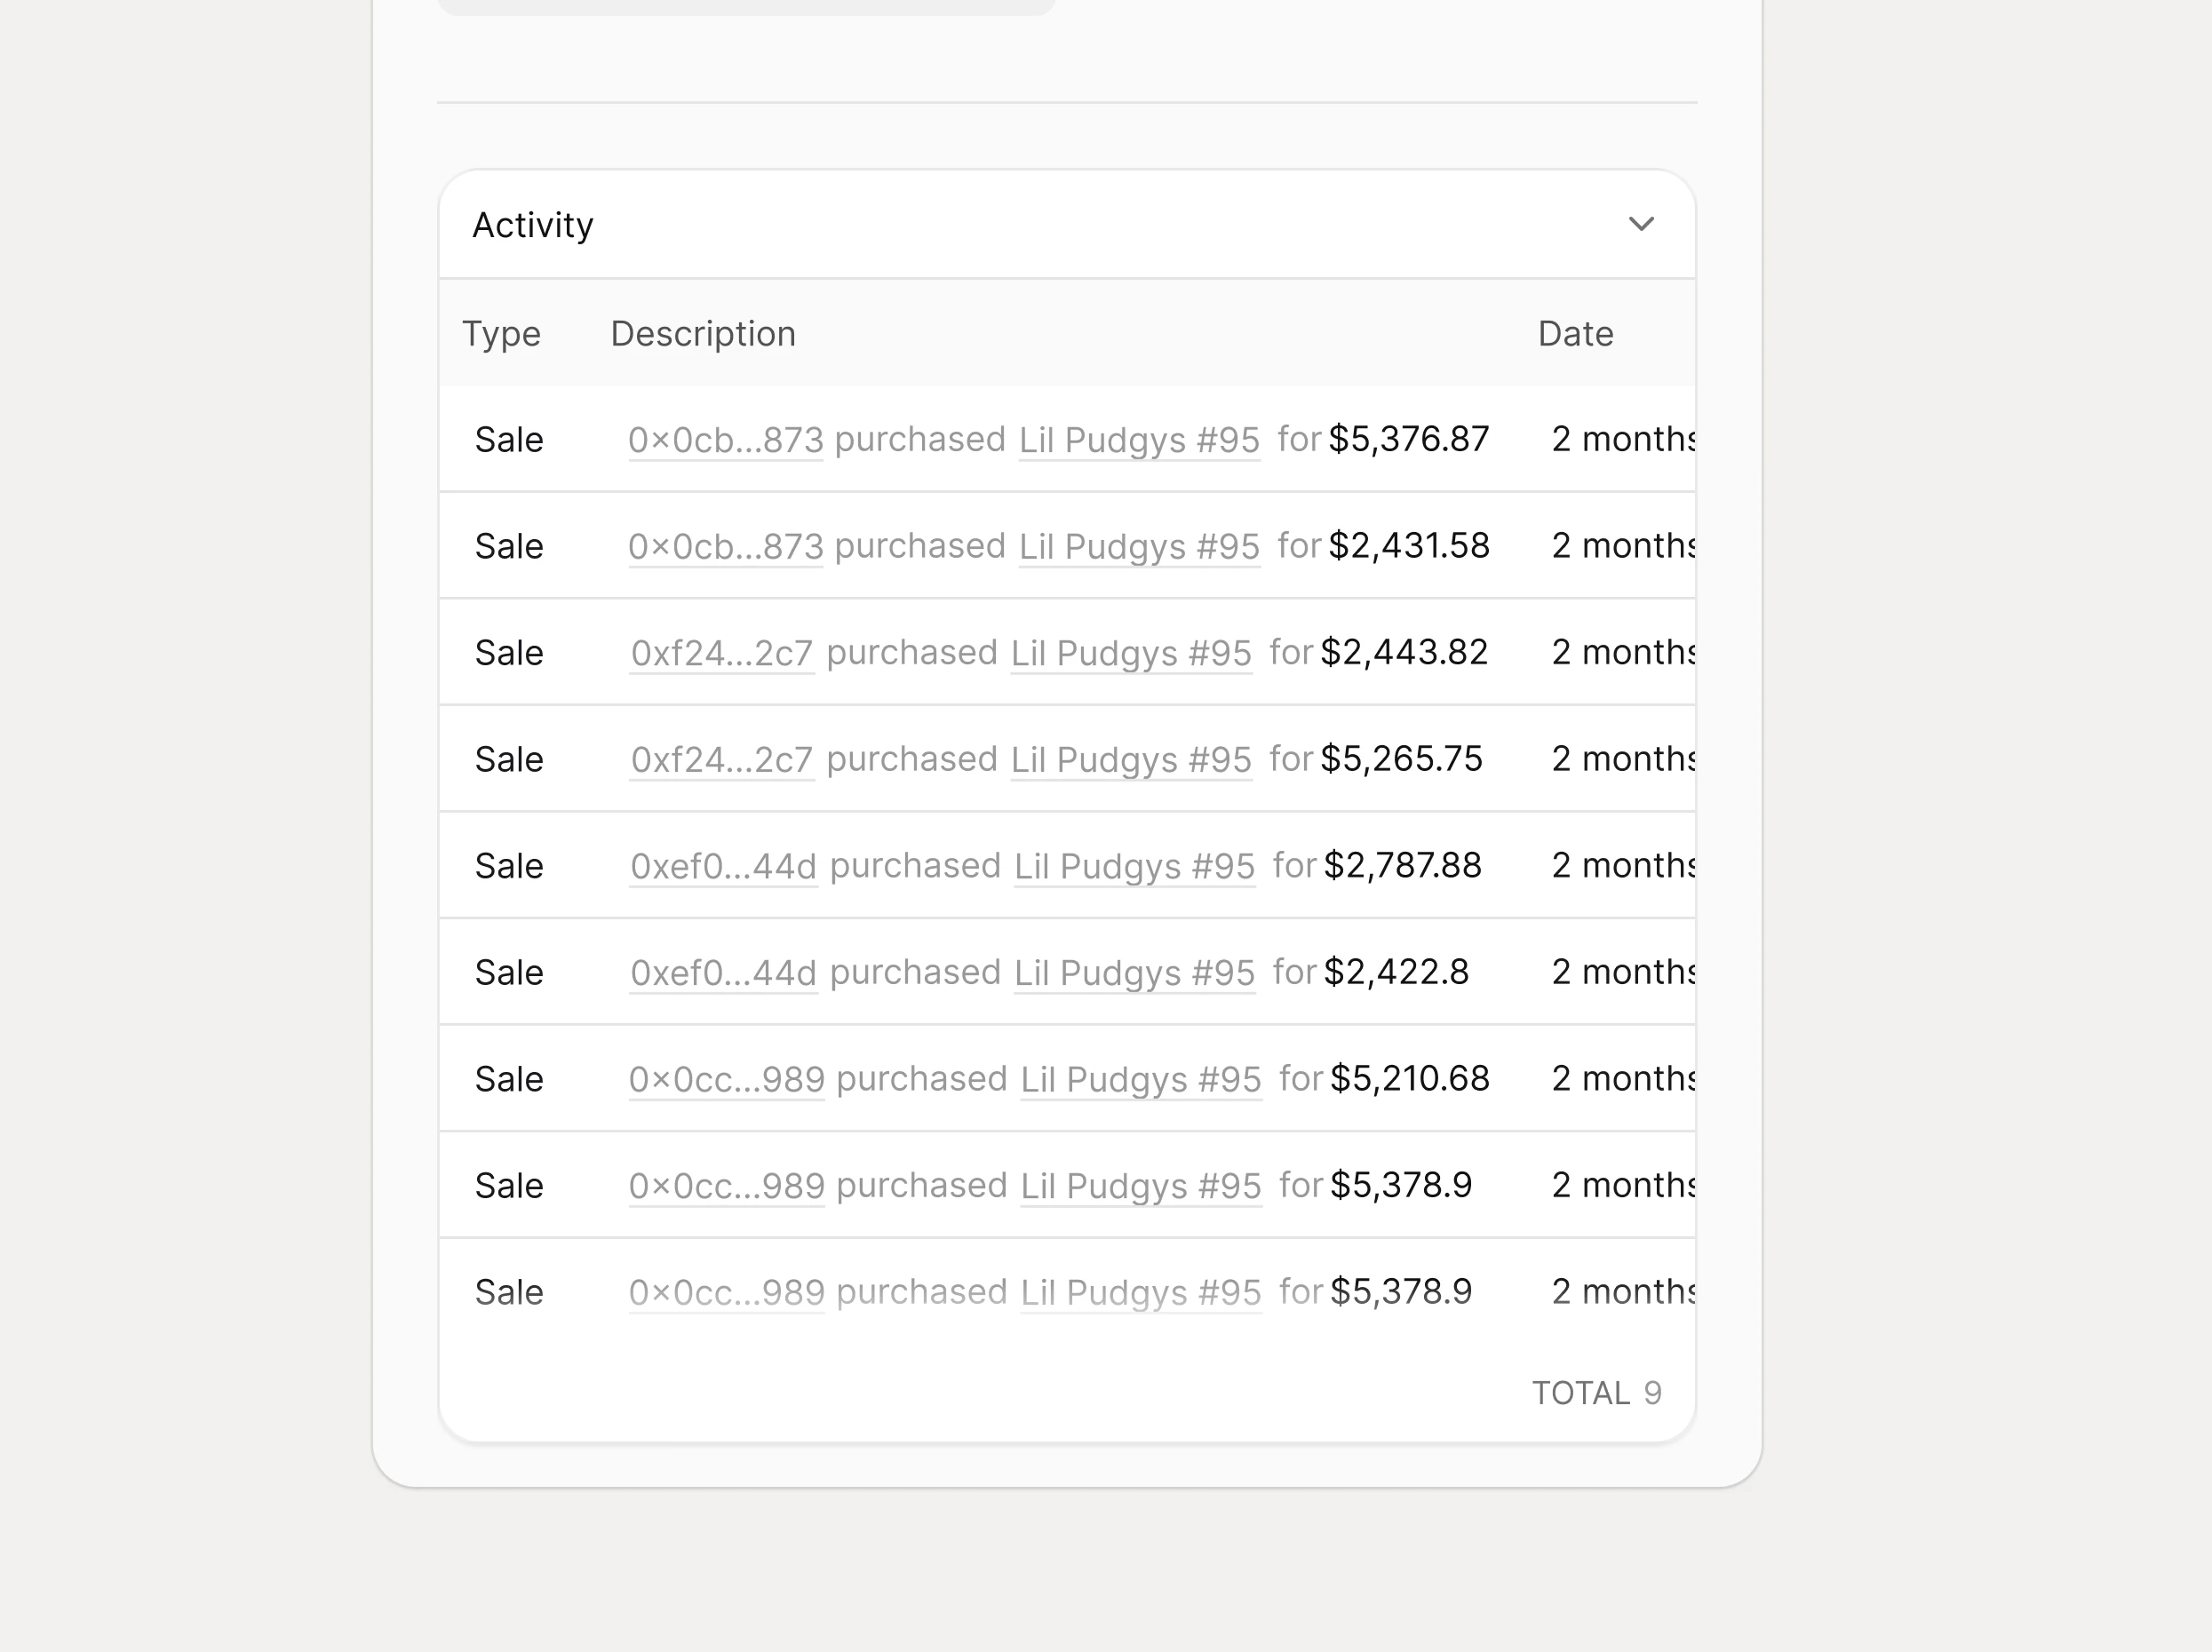The image size is (2212, 1652).
Task: Open 0xef0...44d address in $2,422.8 sale
Action: (723, 973)
